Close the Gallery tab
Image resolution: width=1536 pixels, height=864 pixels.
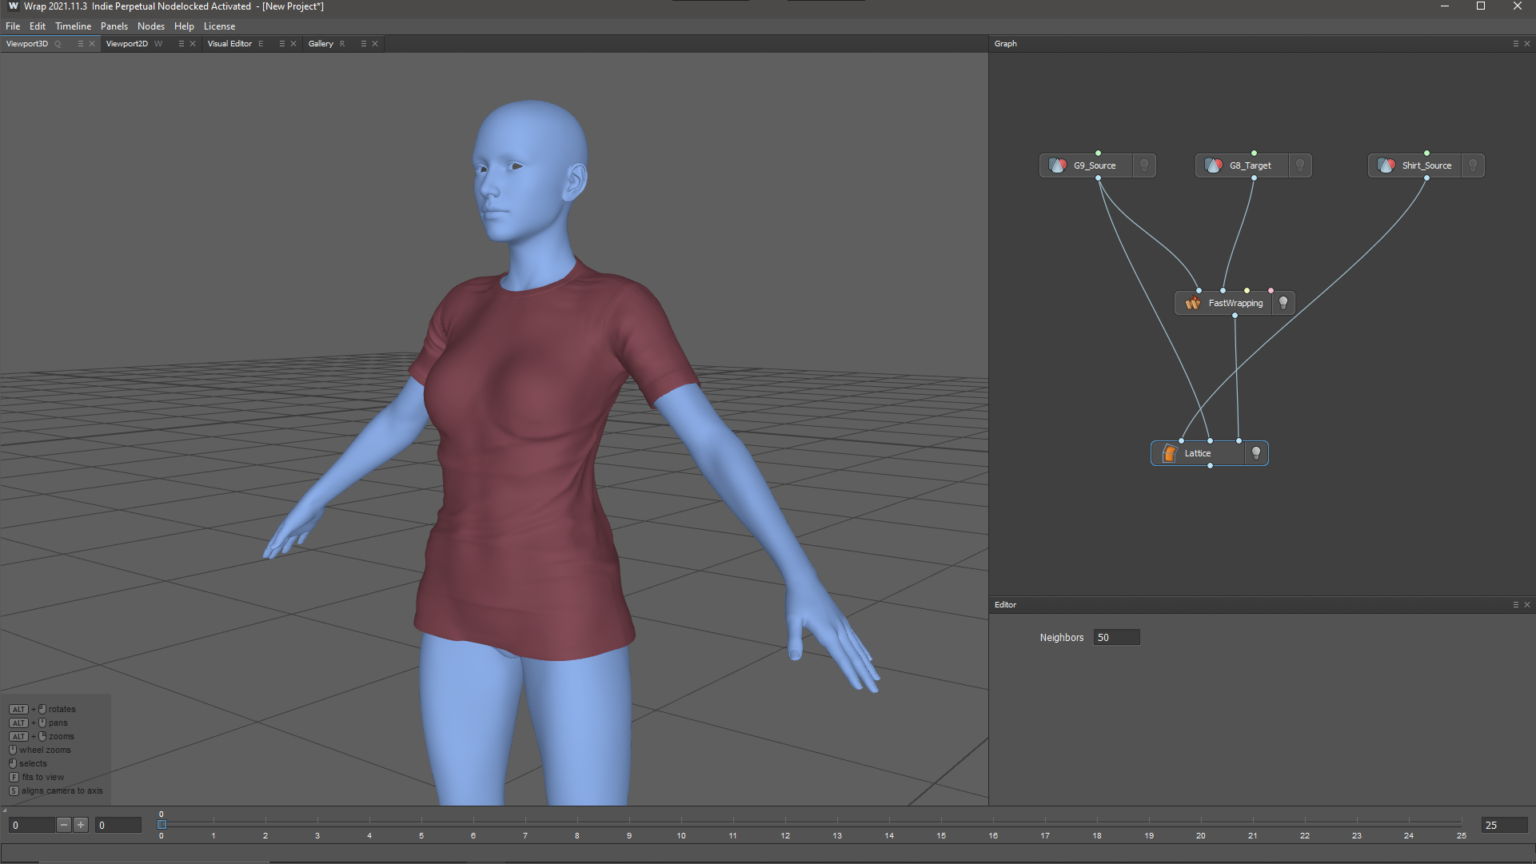tap(373, 43)
